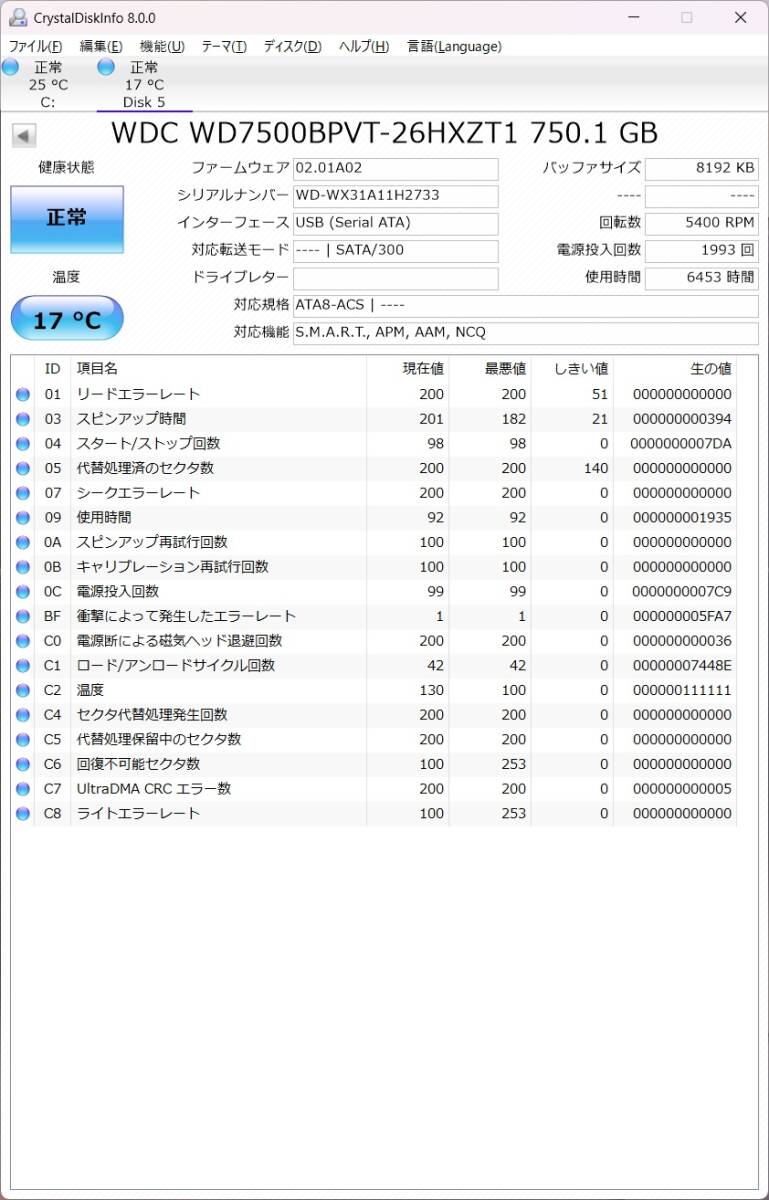Click the status orb for ID C6 row
Image resolution: width=769 pixels, height=1200 pixels.
(23, 765)
